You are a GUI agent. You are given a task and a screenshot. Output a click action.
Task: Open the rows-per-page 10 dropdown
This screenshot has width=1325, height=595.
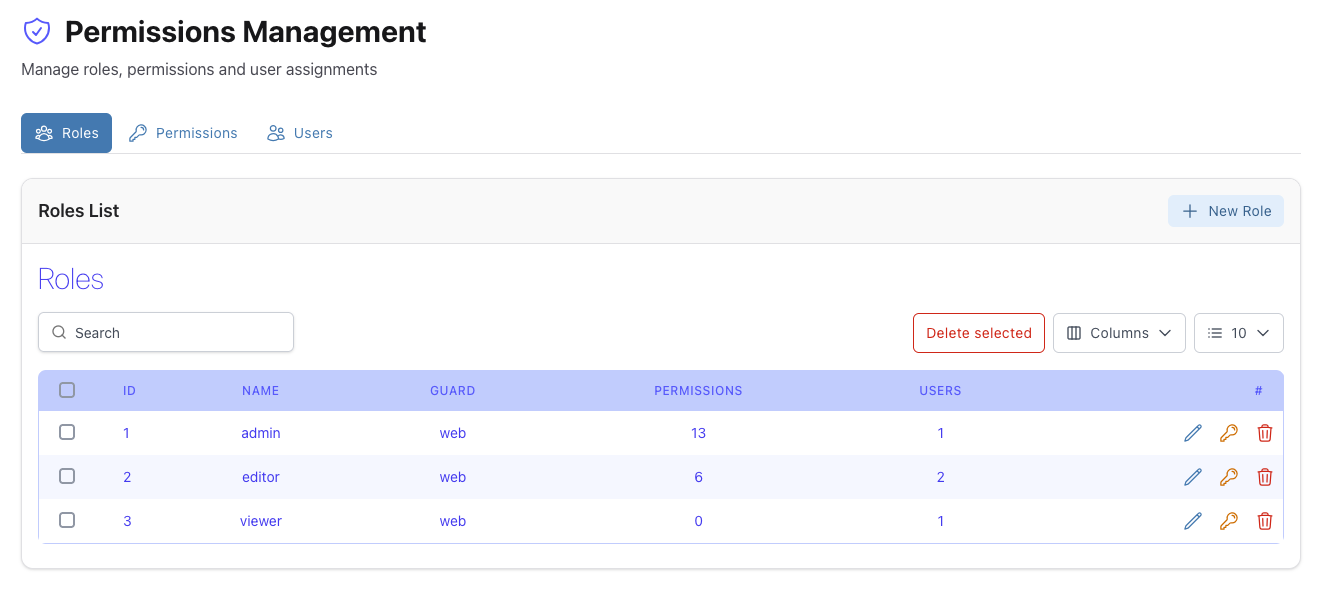pos(1238,333)
